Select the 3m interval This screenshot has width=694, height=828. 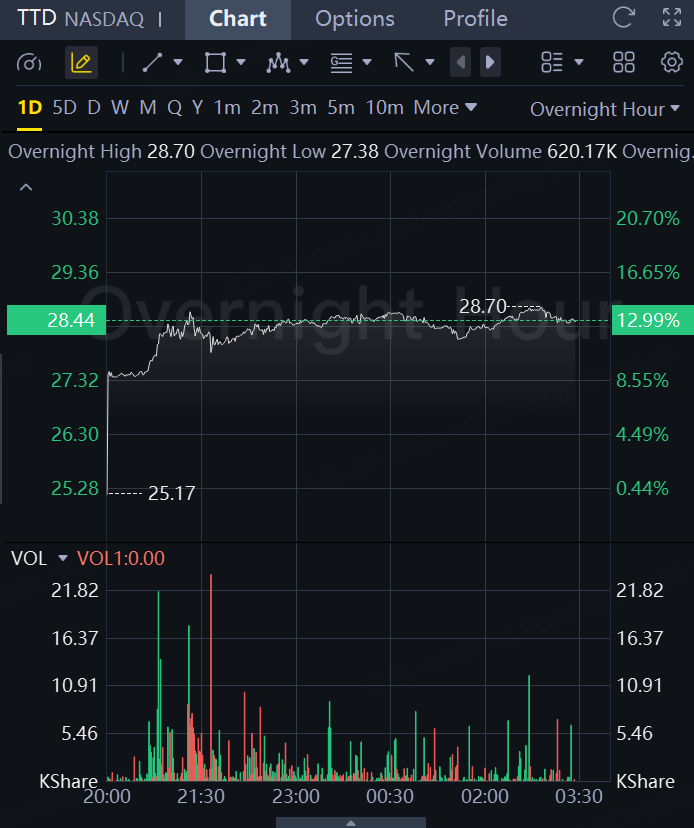point(303,108)
